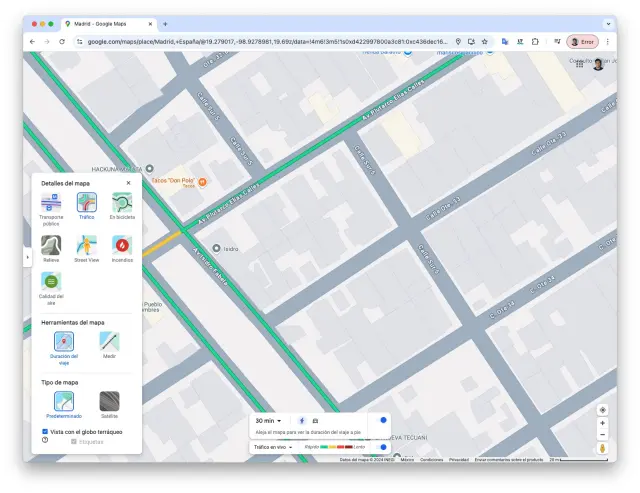Open the 30 min duration dropdown

pyautogui.click(x=269, y=421)
